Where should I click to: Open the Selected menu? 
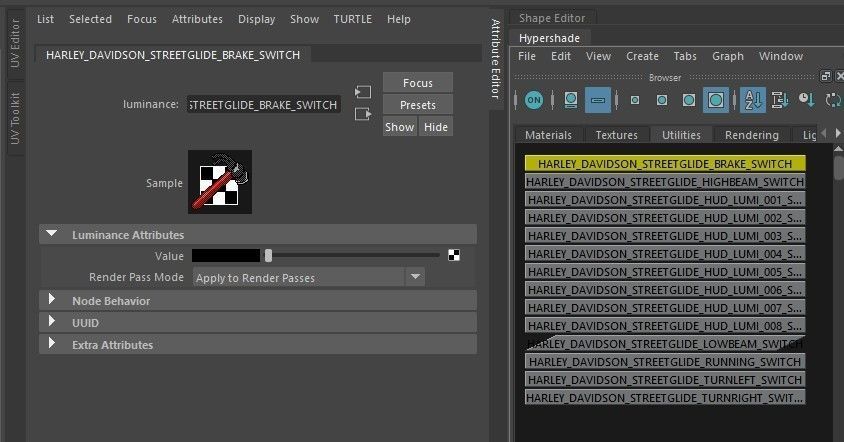90,19
